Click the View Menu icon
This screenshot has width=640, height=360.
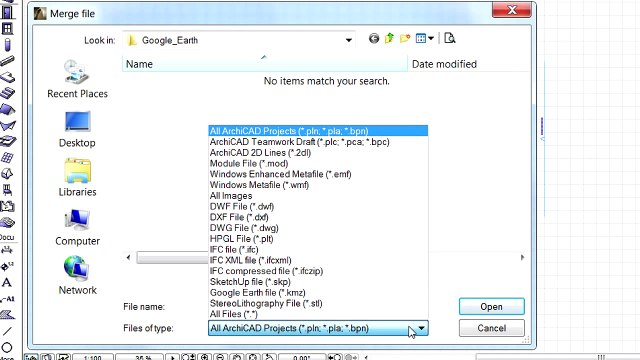coord(421,38)
